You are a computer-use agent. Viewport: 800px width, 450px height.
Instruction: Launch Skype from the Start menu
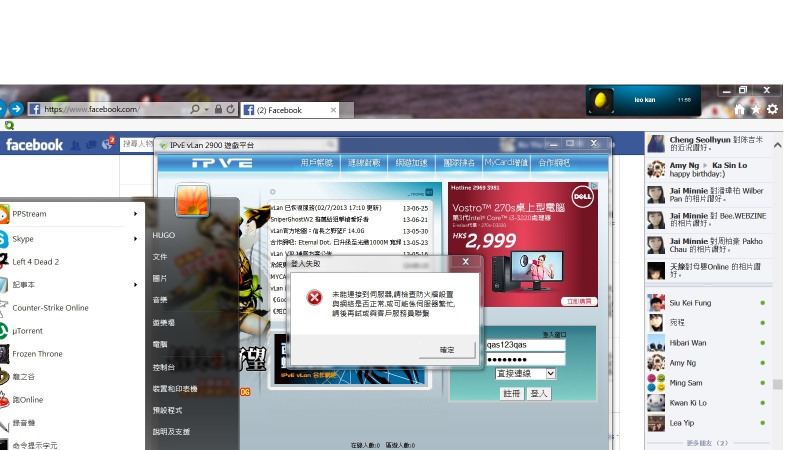(22, 239)
